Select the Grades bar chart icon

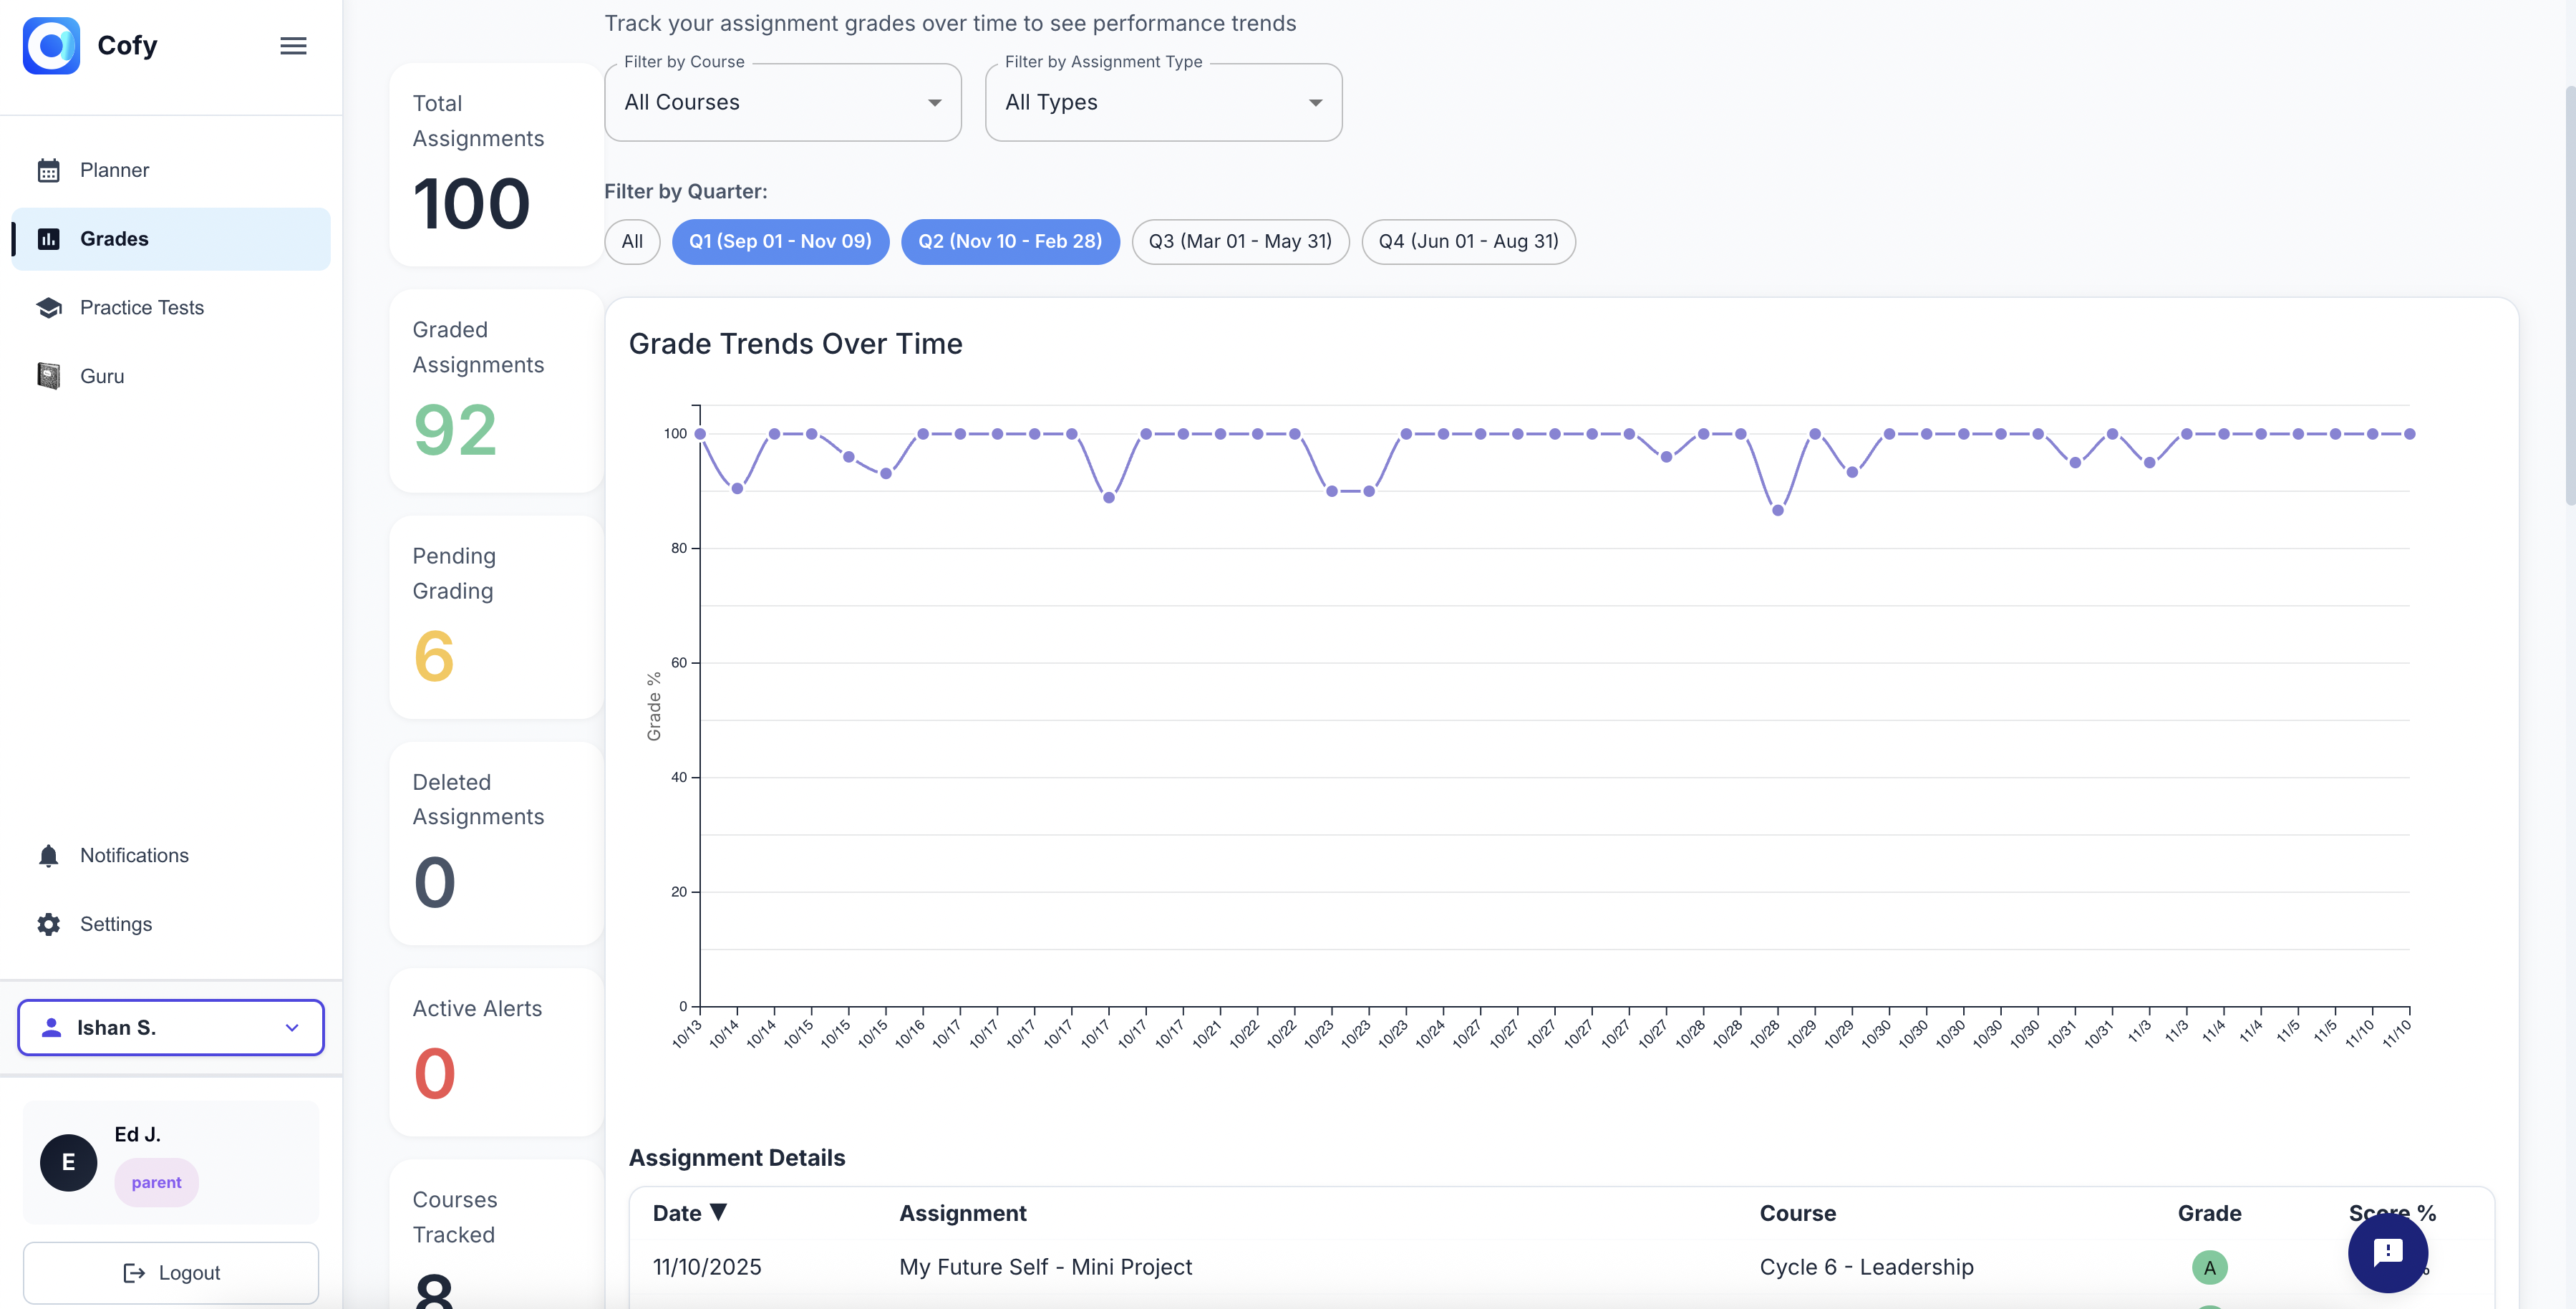pos(49,238)
